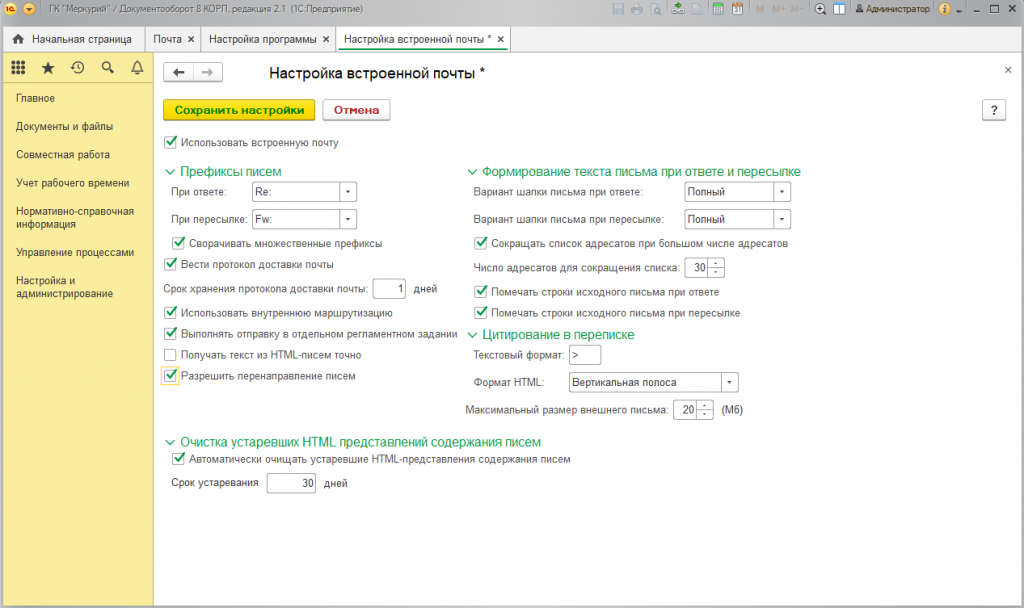Open the History clock icon
The width and height of the screenshot is (1024, 608).
[x=77, y=68]
